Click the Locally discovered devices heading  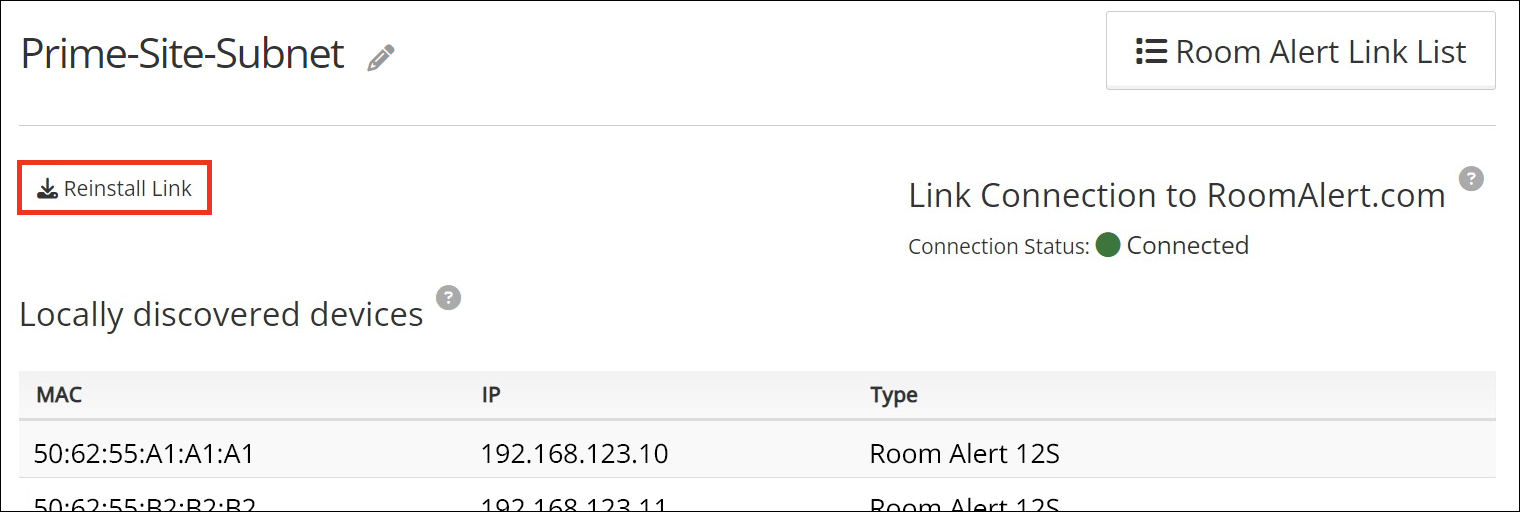click(x=221, y=314)
